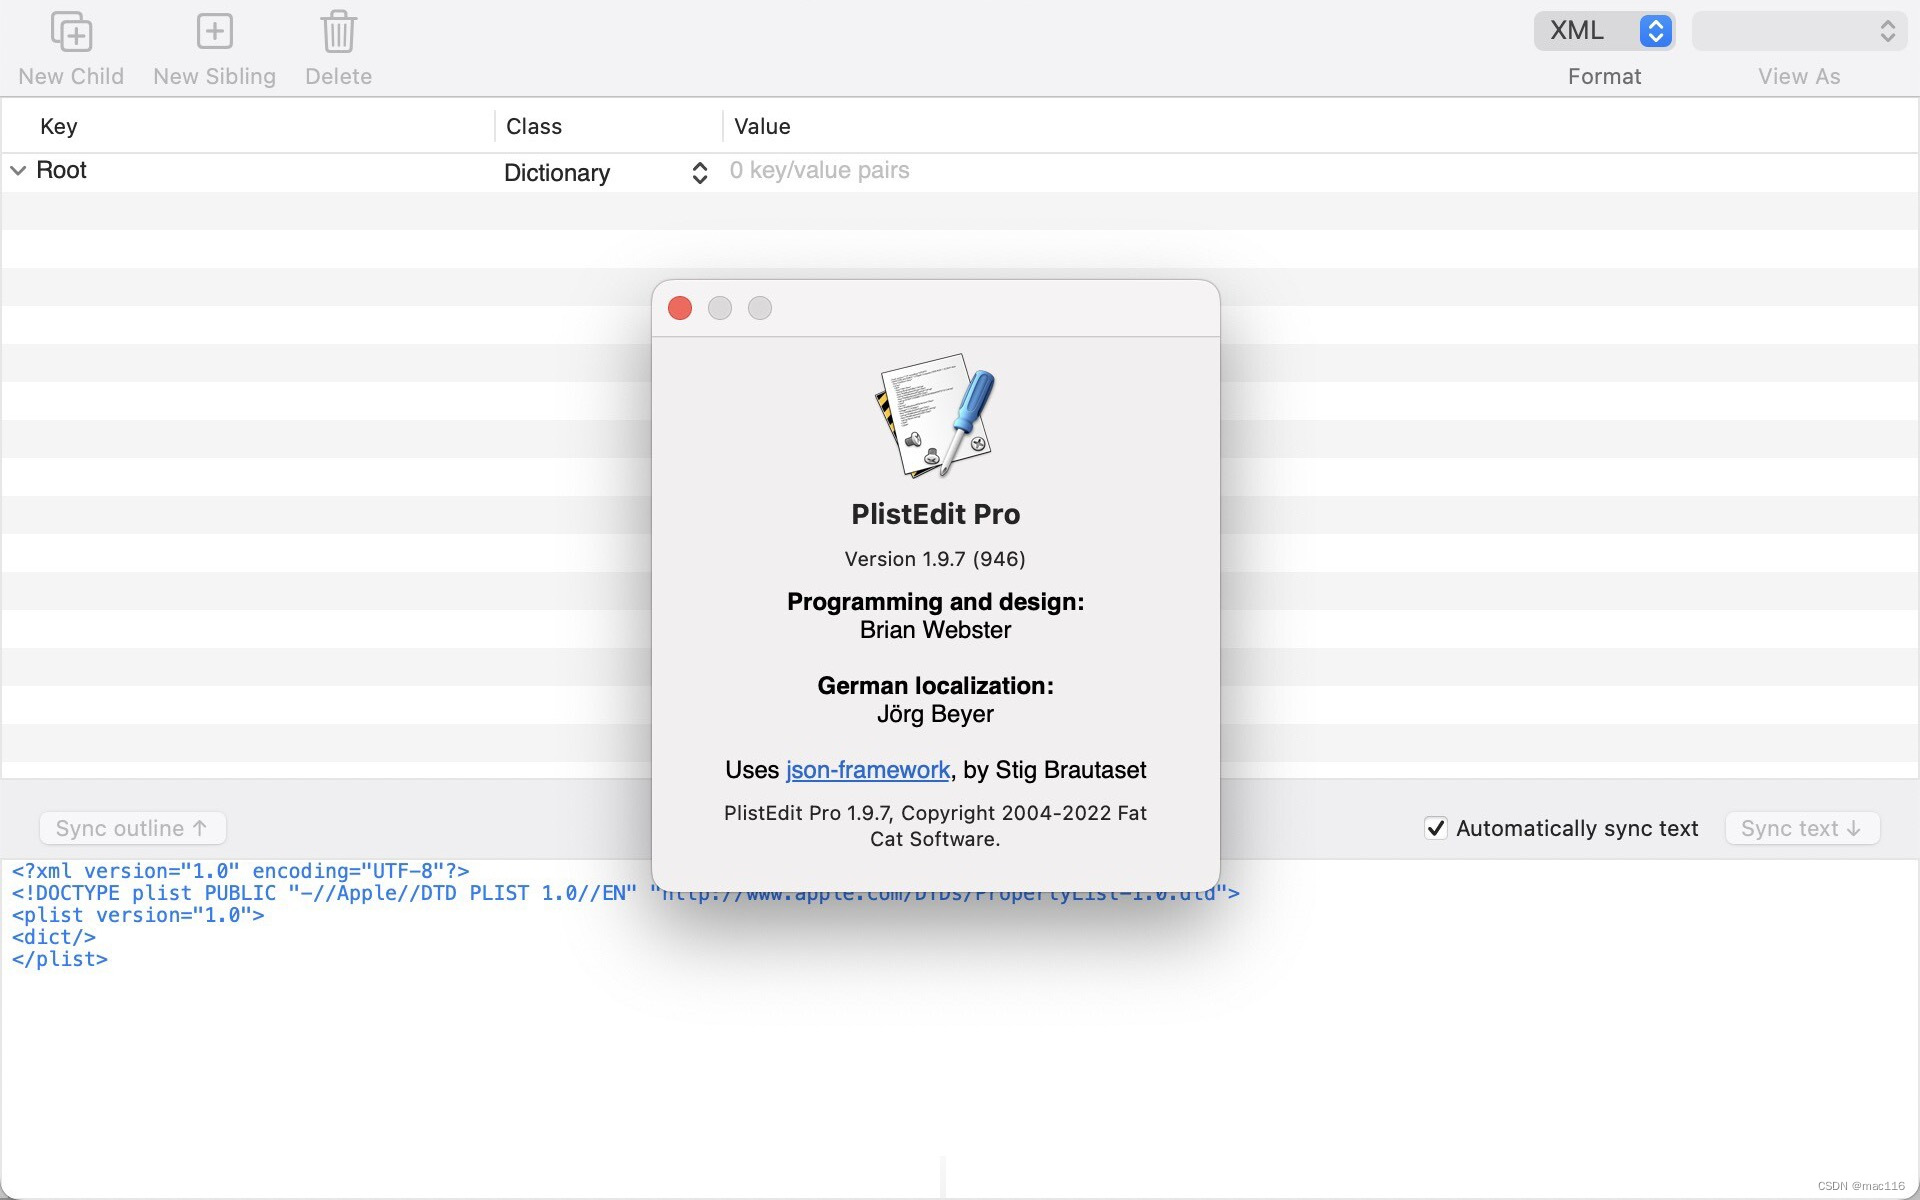The image size is (1920, 1200).
Task: Select the Root row key
Action: point(61,170)
